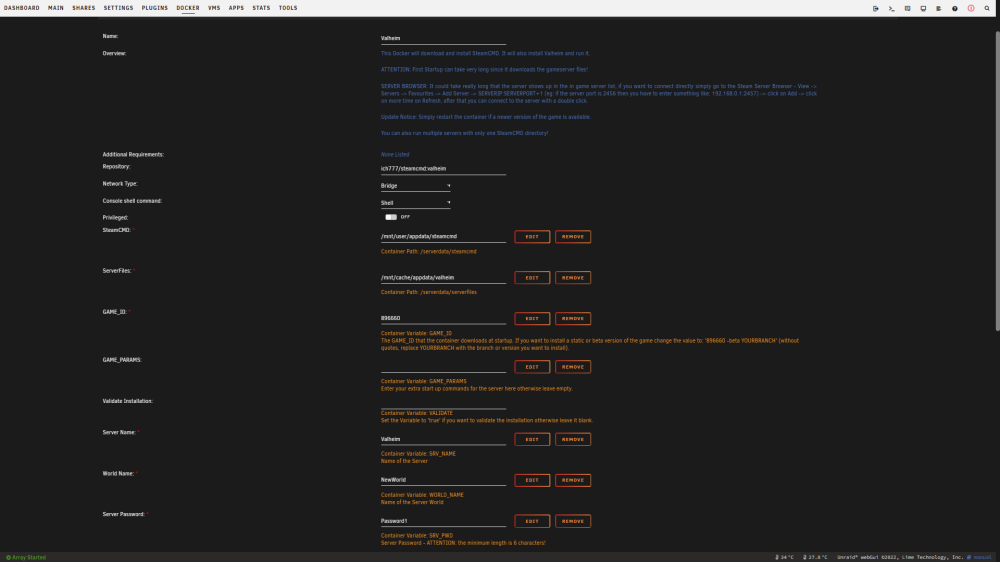The image size is (1000, 562).
Task: Click Edit for Server Password
Action: [532, 521]
